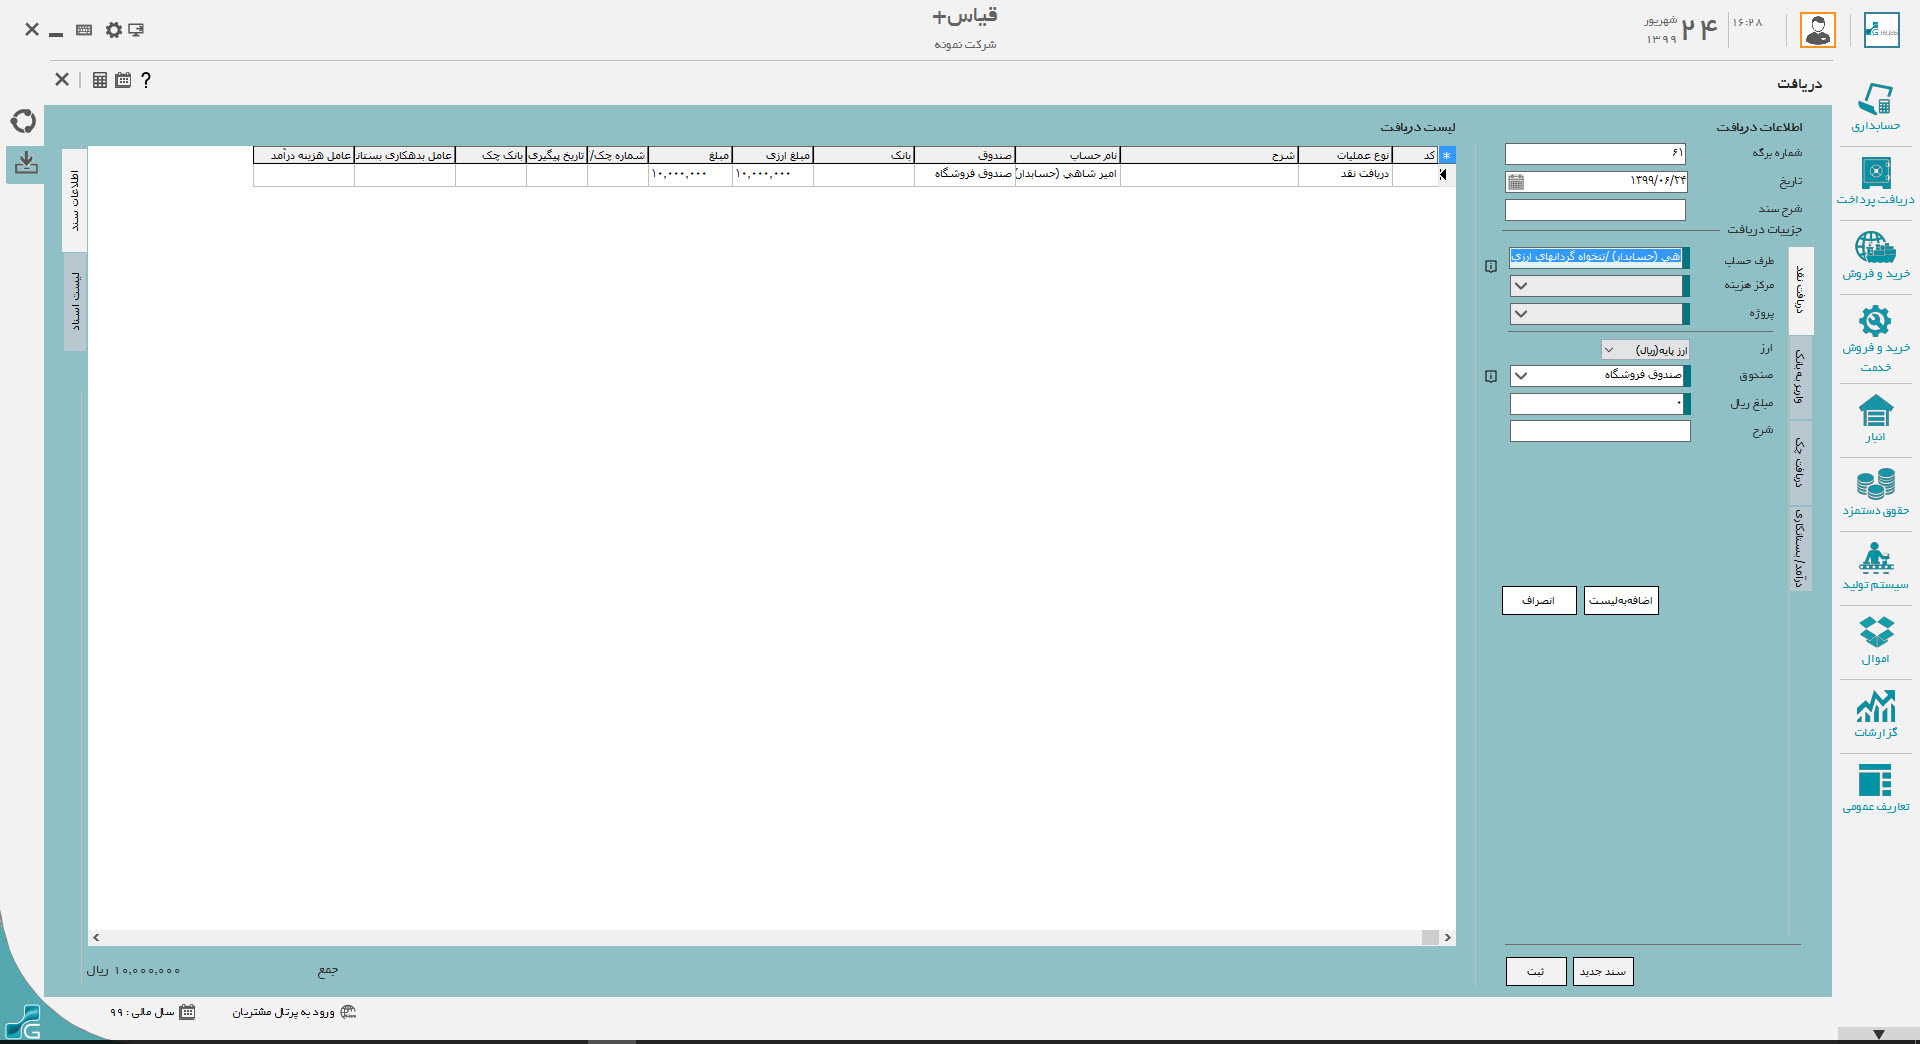This screenshot has width=1920, height=1044.
Task: Click the download tray icon on left sidebar
Action: [x=27, y=163]
